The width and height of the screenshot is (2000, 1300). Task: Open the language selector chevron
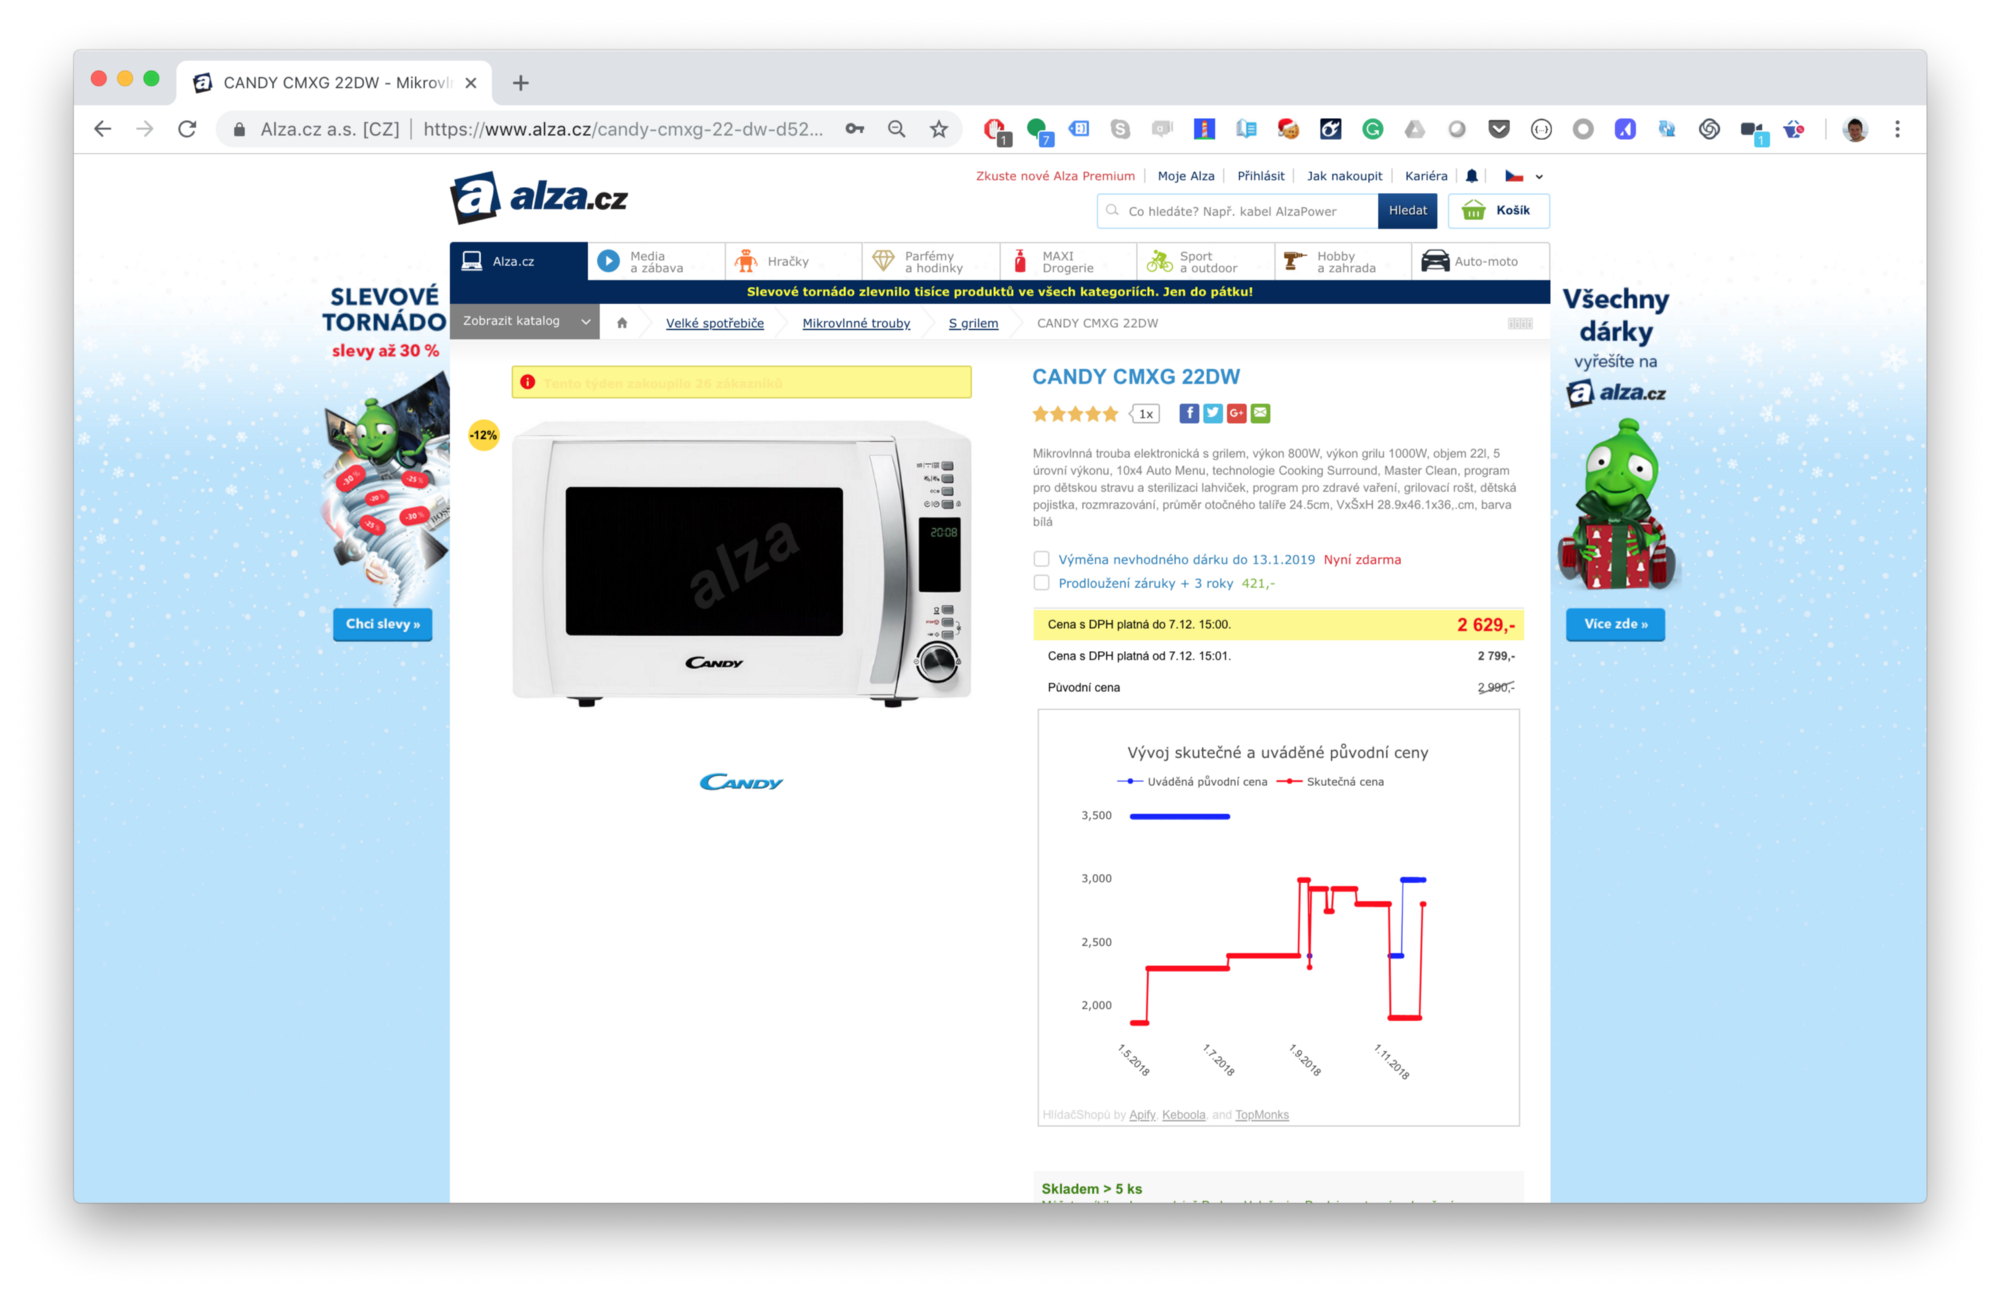tap(1538, 175)
